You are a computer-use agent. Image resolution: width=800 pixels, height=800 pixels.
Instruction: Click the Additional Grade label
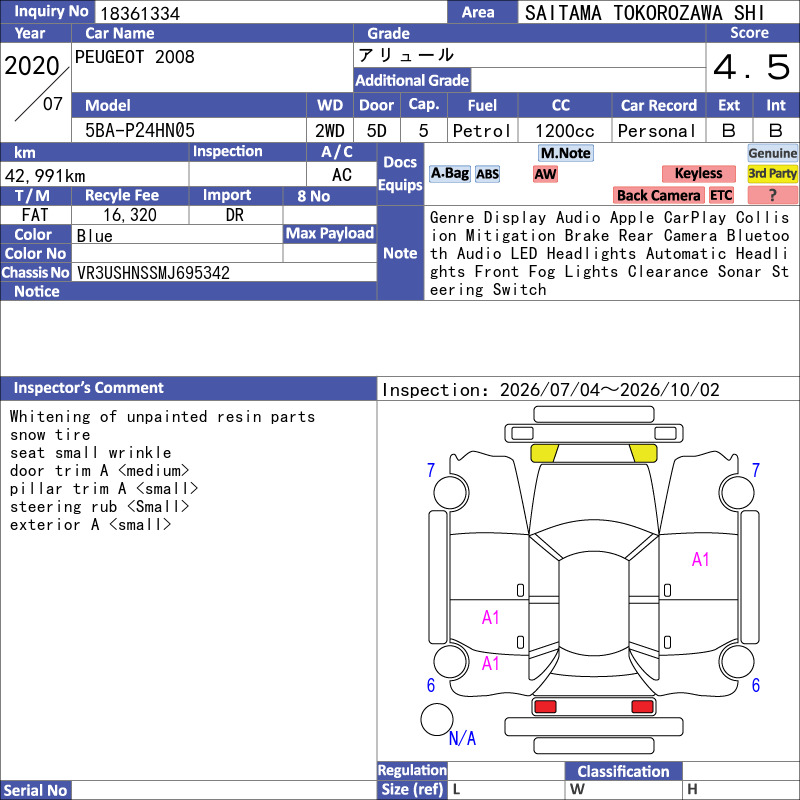[412, 80]
